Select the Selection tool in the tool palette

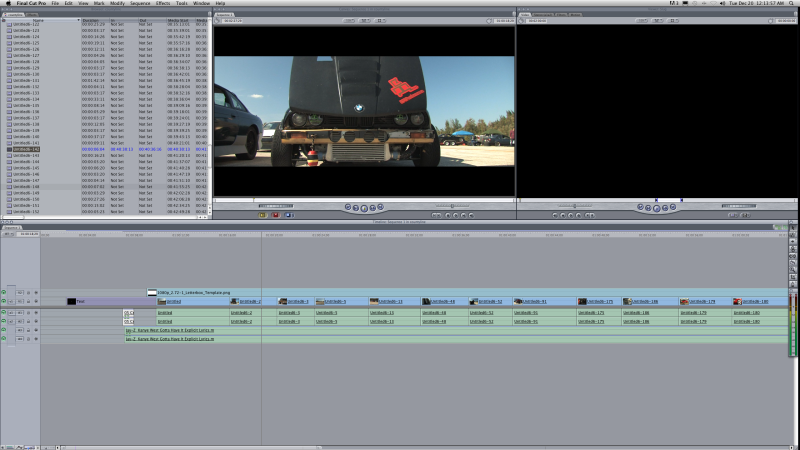(792, 228)
